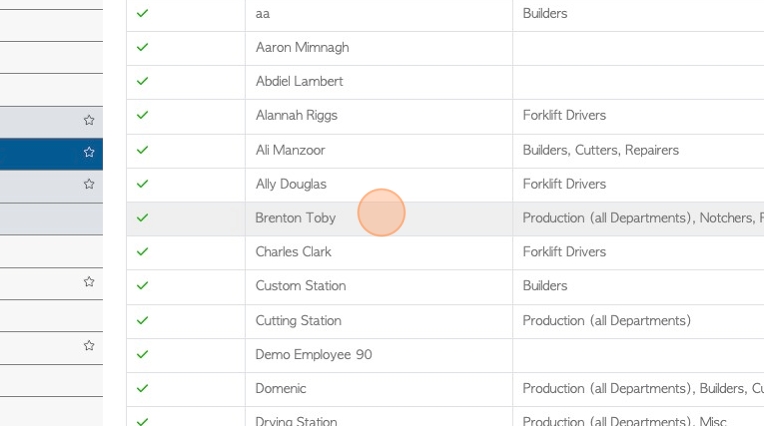
Task: Click the green checkmark beside Cutting Station
Action: (x=142, y=320)
